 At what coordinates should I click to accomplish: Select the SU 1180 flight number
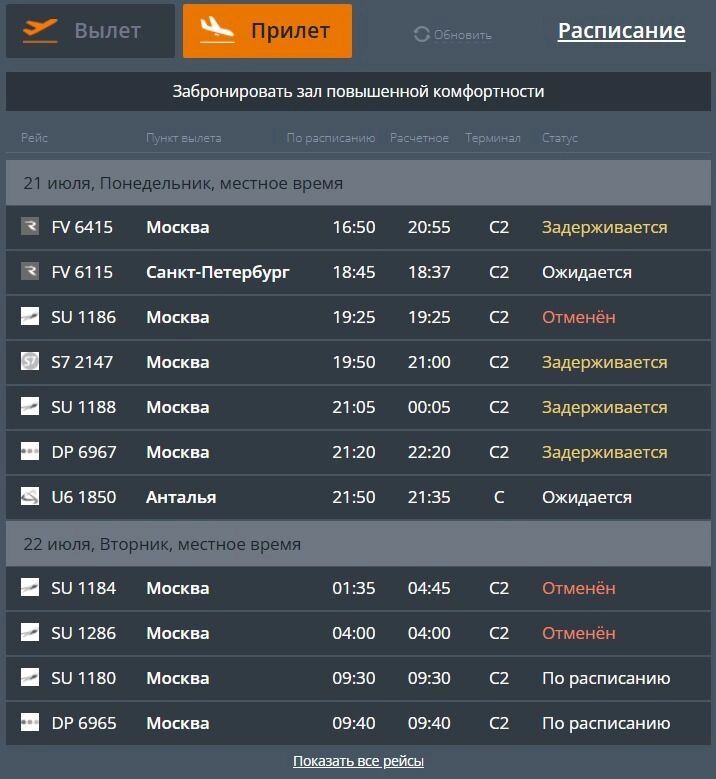point(84,678)
